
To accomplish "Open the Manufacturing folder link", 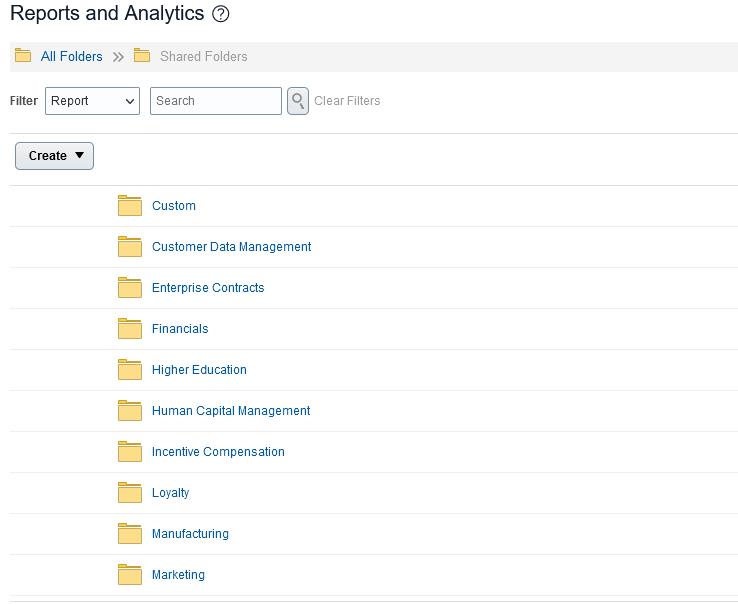I will pyautogui.click(x=190, y=533).
